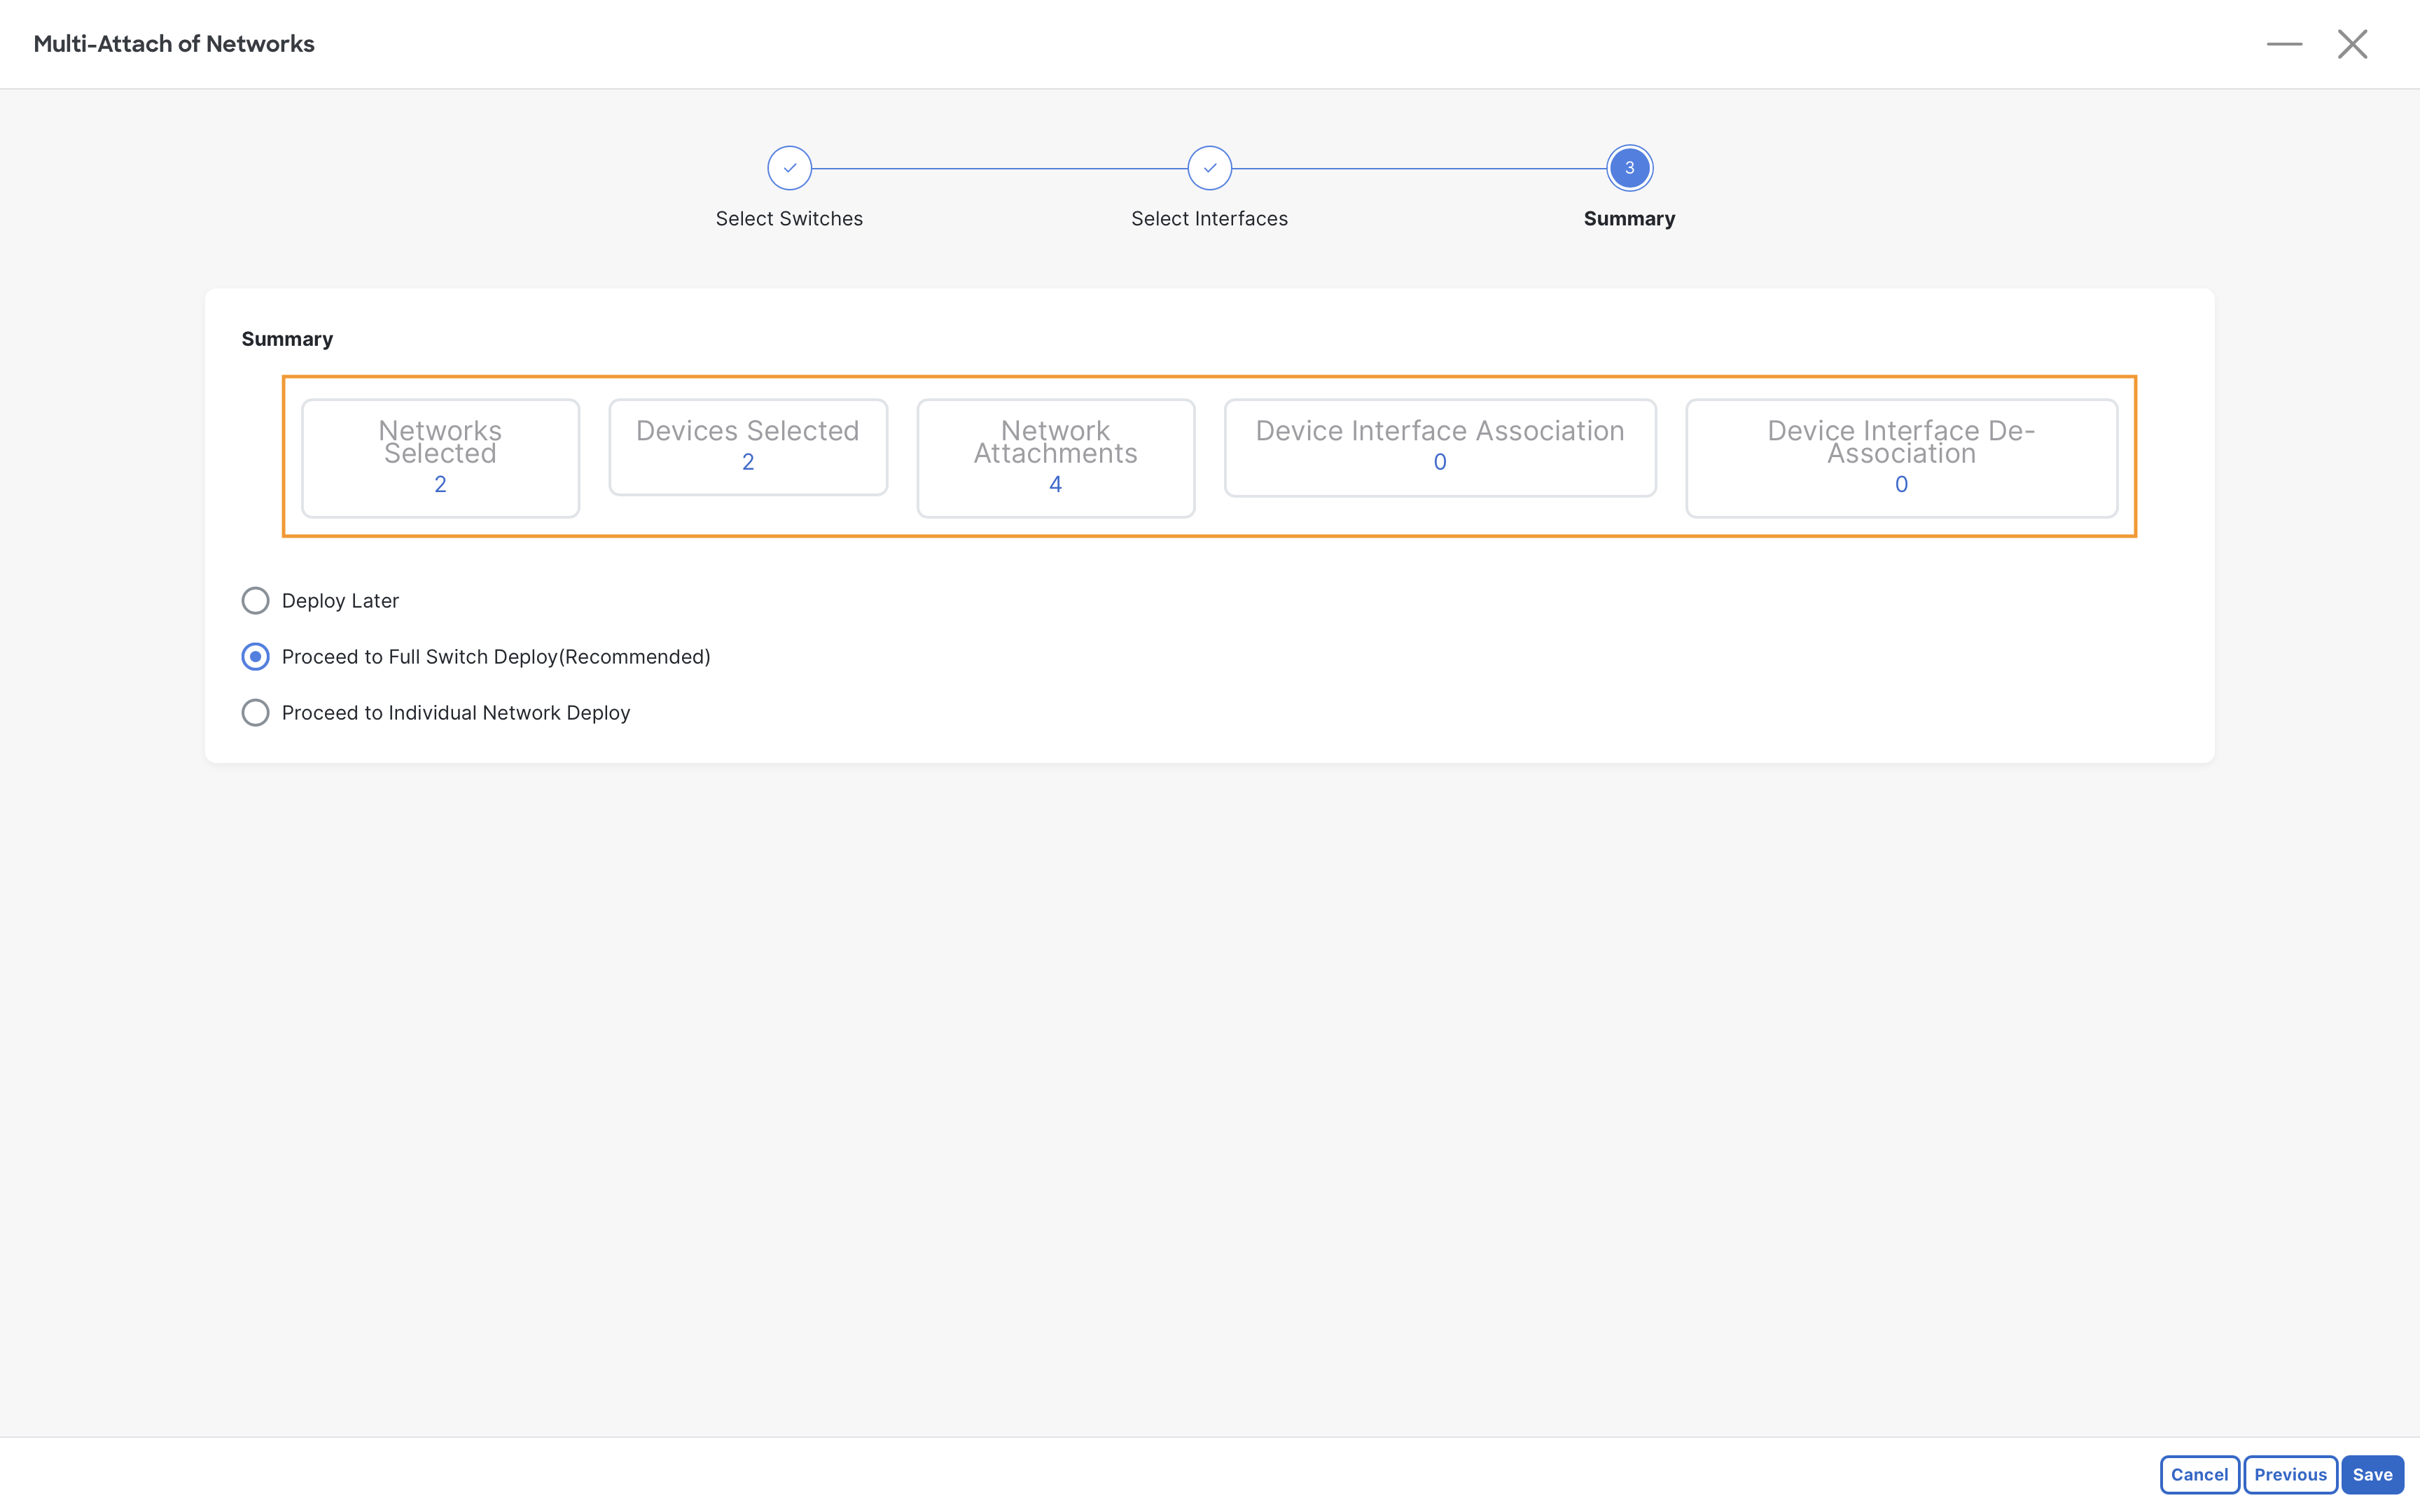Image resolution: width=2420 pixels, height=1512 pixels.
Task: Click the Multi-Attach of Networks title
Action: [x=174, y=44]
